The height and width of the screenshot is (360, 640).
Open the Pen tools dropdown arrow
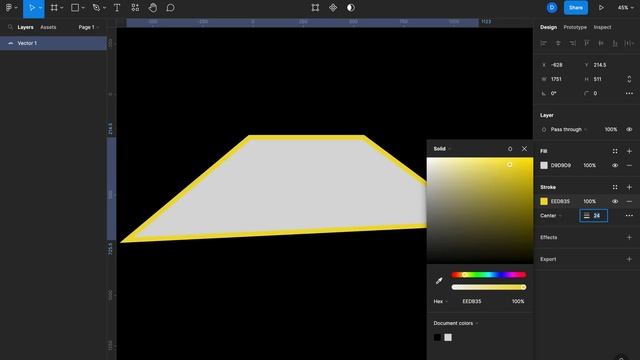104,8
